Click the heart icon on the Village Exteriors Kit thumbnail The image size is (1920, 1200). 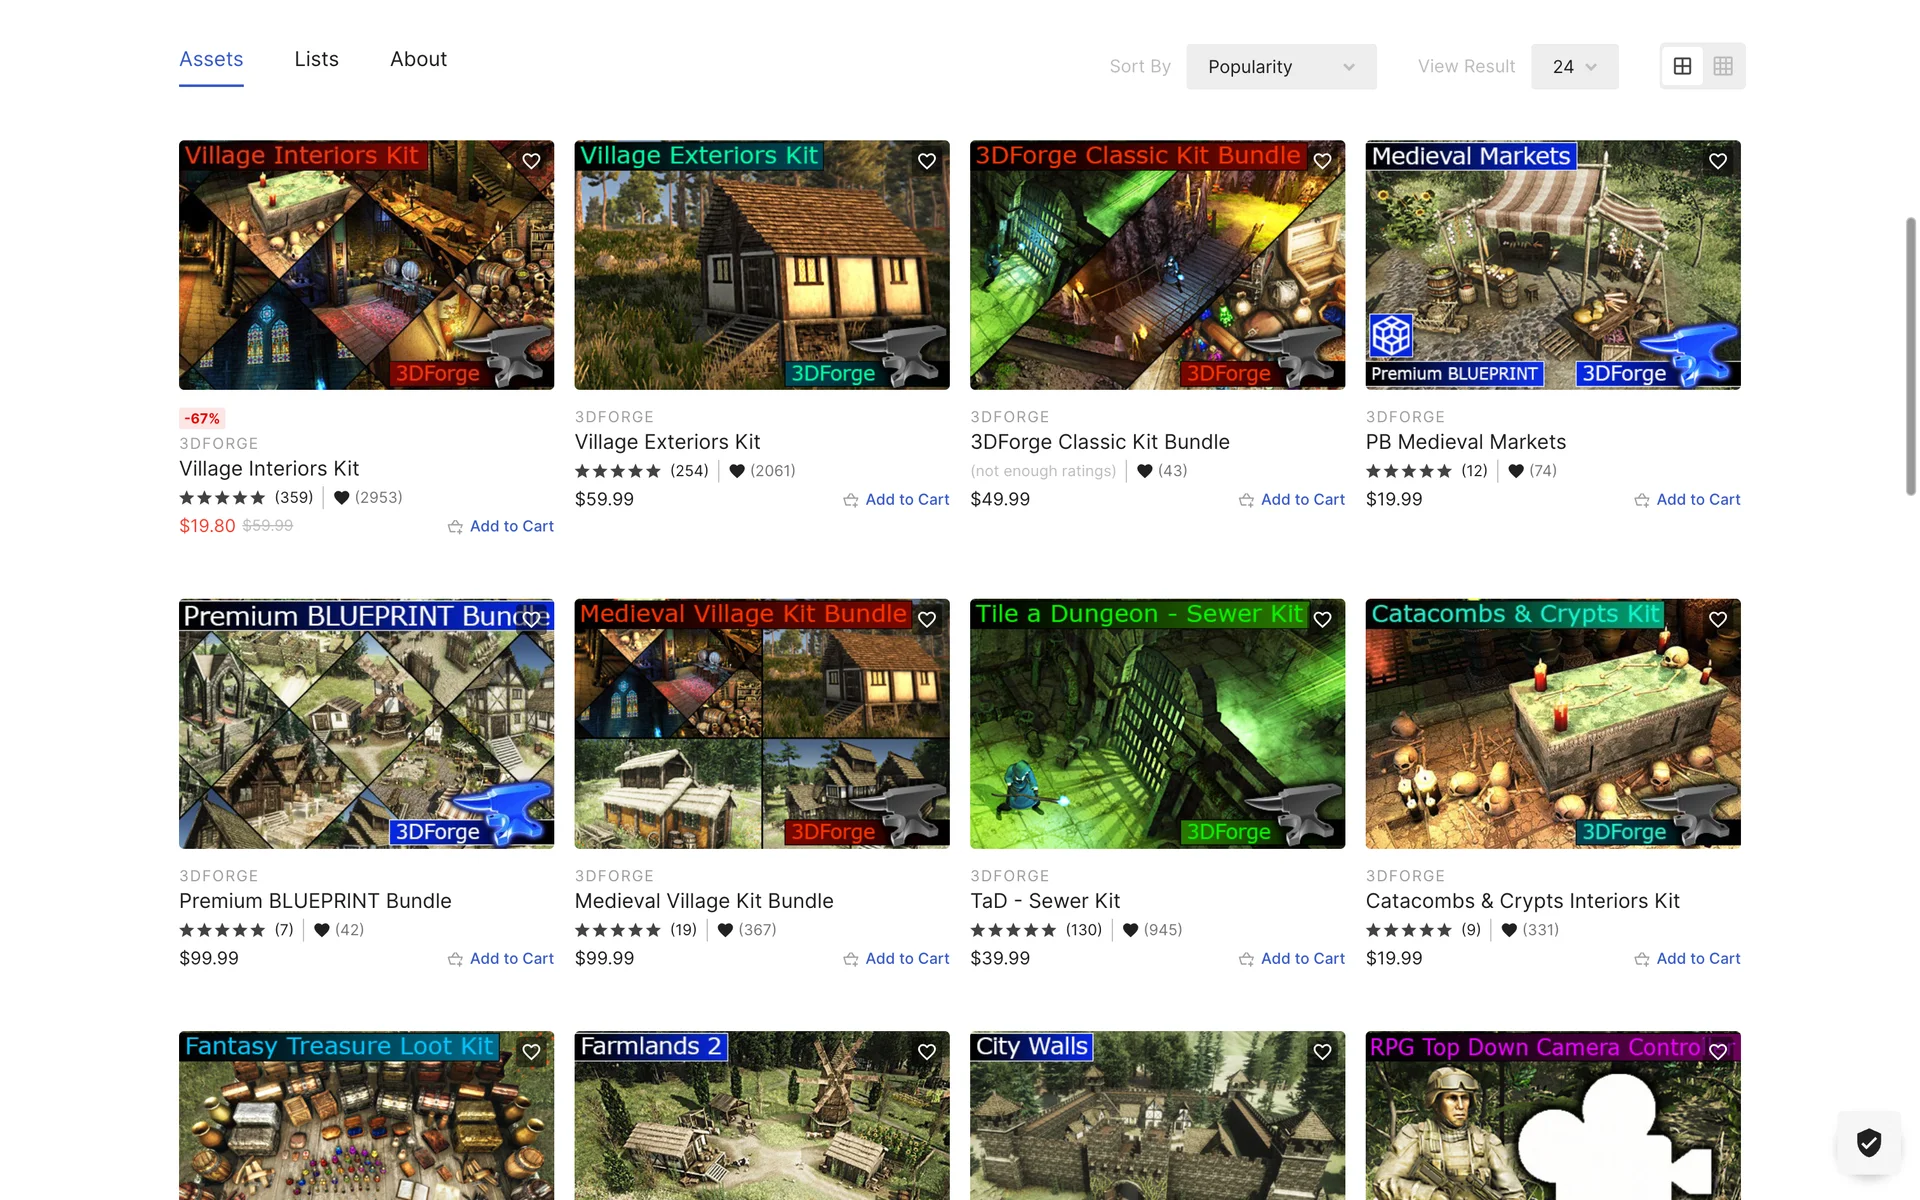pos(927,161)
